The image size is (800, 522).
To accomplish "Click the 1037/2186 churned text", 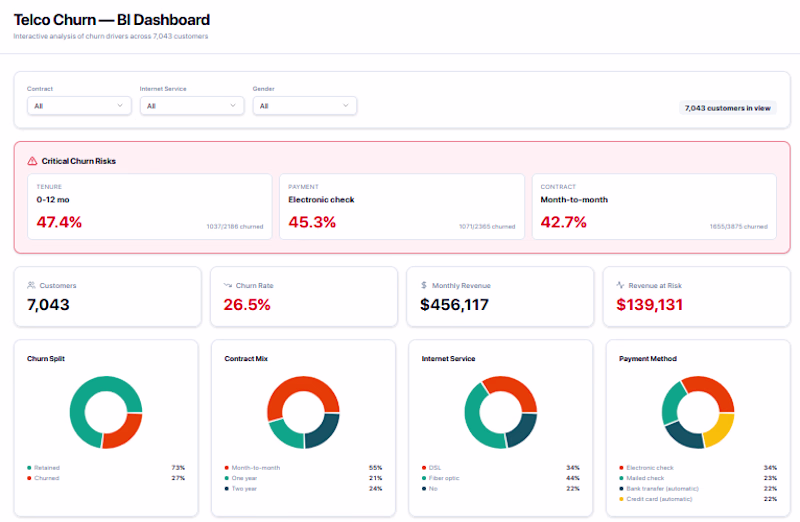I will point(235,227).
